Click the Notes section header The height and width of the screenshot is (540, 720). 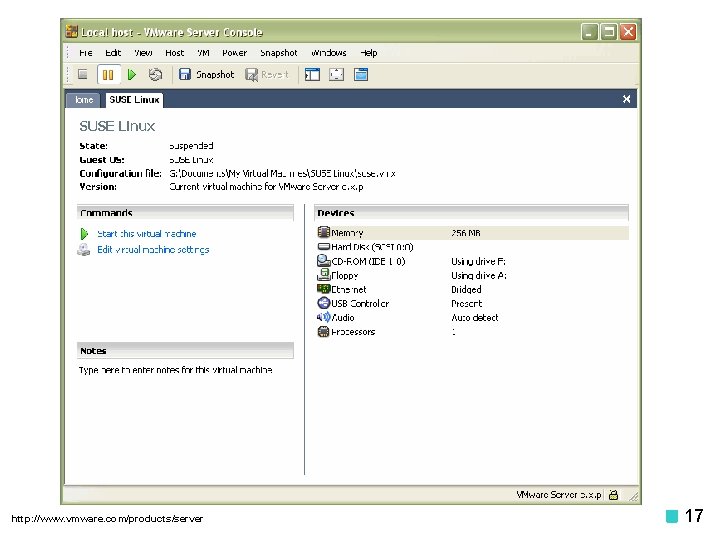tap(186, 350)
